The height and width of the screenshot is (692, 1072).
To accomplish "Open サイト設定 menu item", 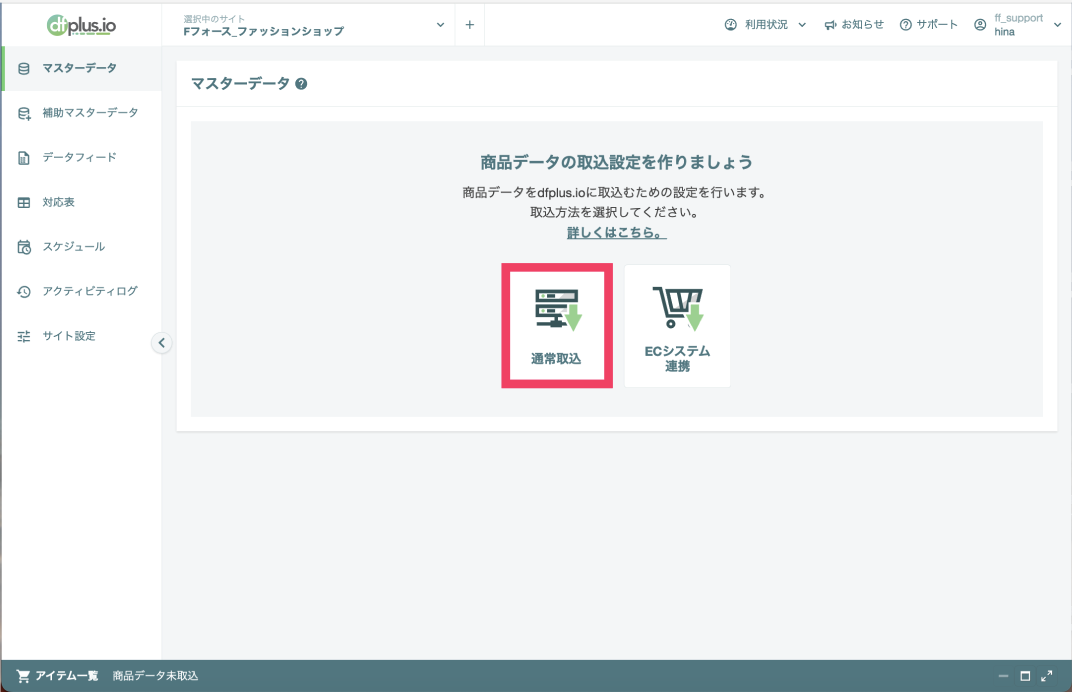I will tap(81, 336).
